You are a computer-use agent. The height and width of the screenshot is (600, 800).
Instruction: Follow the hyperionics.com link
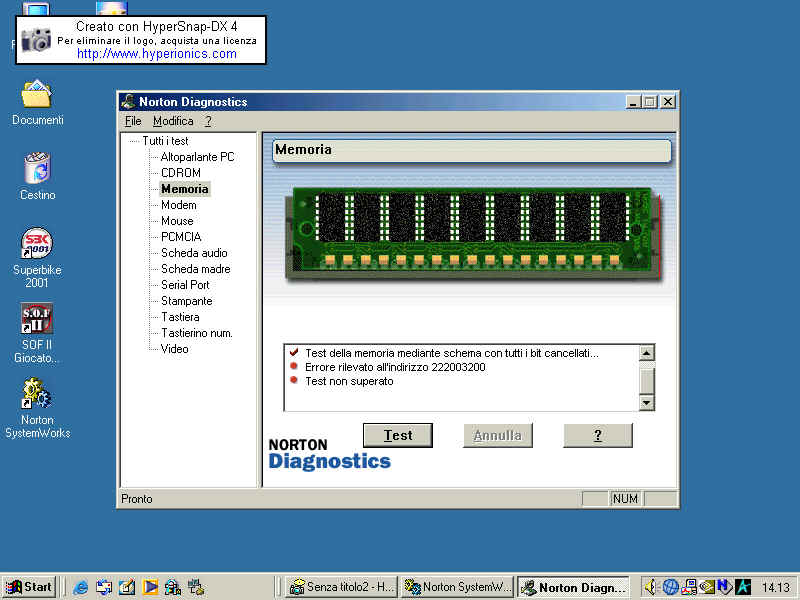(x=157, y=54)
